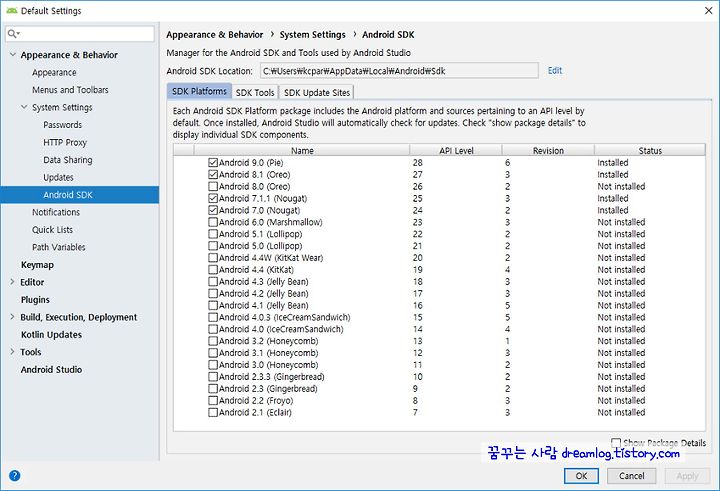
Task: Click the Cancel button
Action: pyautogui.click(x=631, y=476)
